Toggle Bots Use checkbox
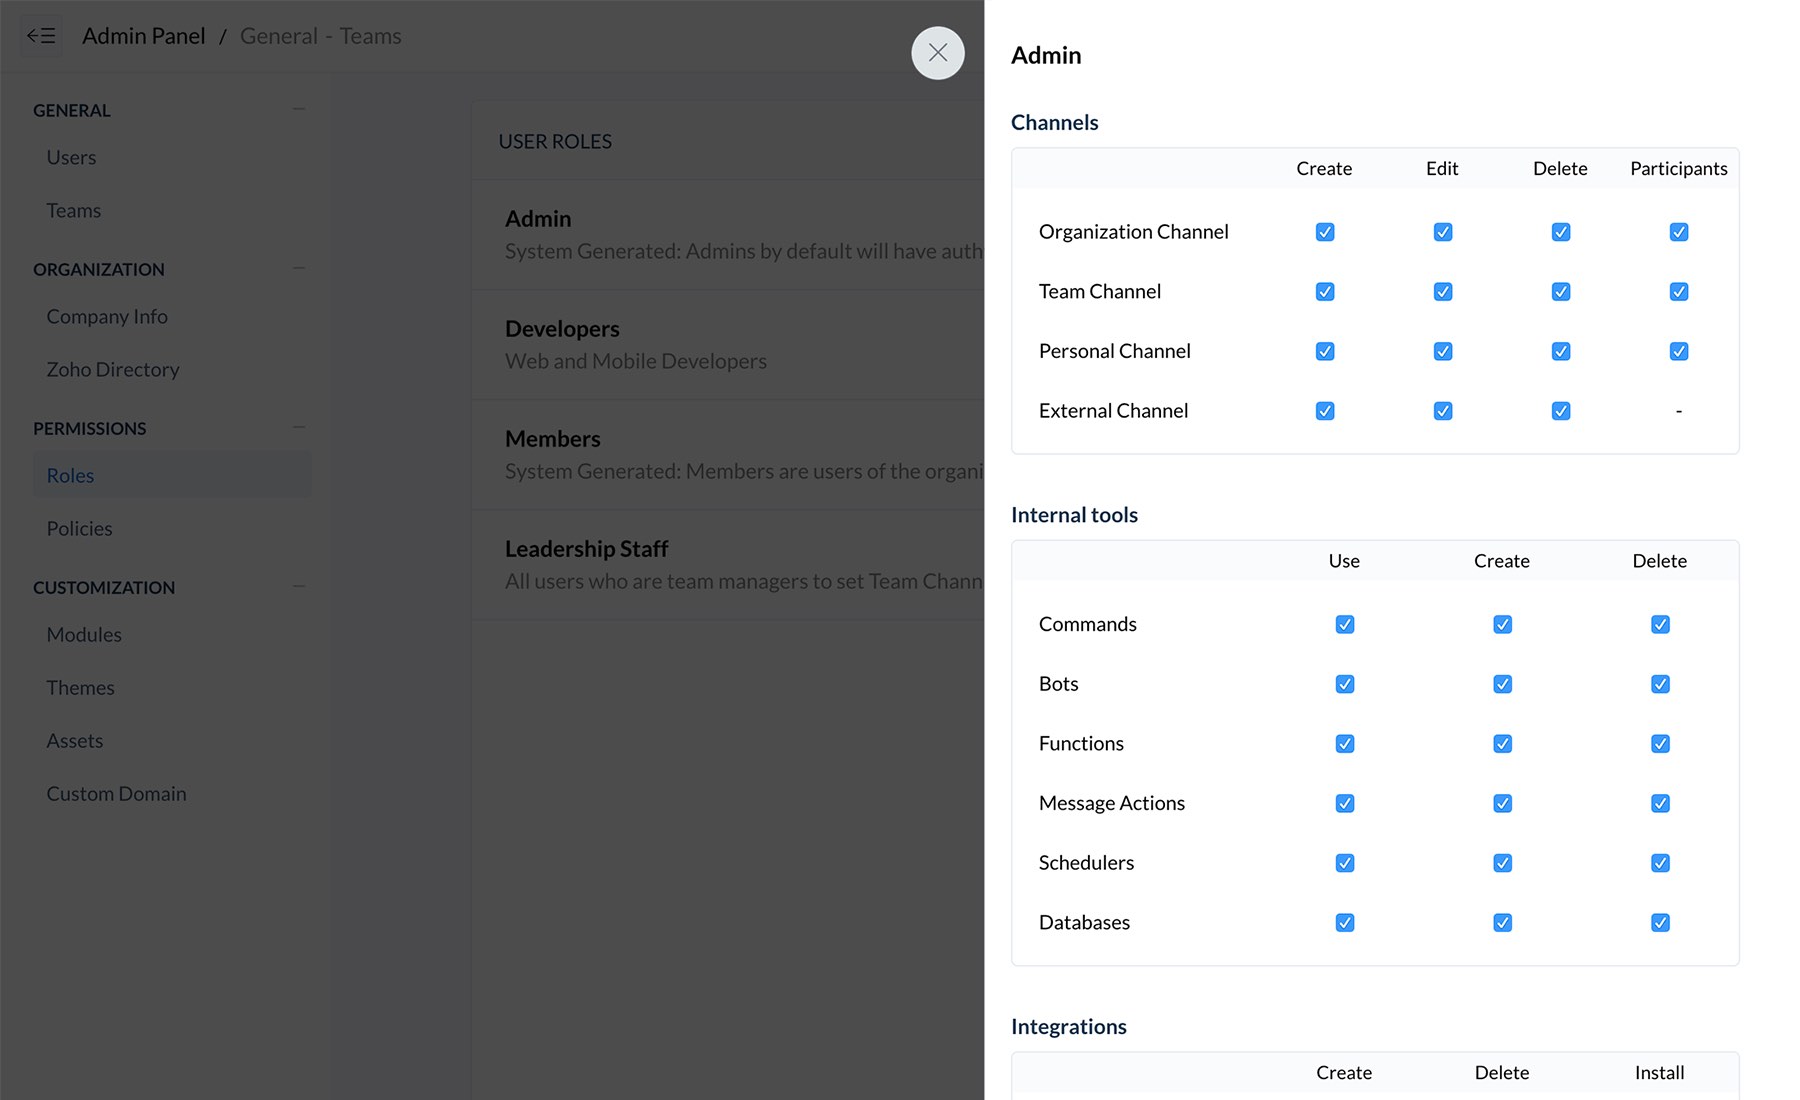Image resolution: width=1800 pixels, height=1100 pixels. [1345, 684]
